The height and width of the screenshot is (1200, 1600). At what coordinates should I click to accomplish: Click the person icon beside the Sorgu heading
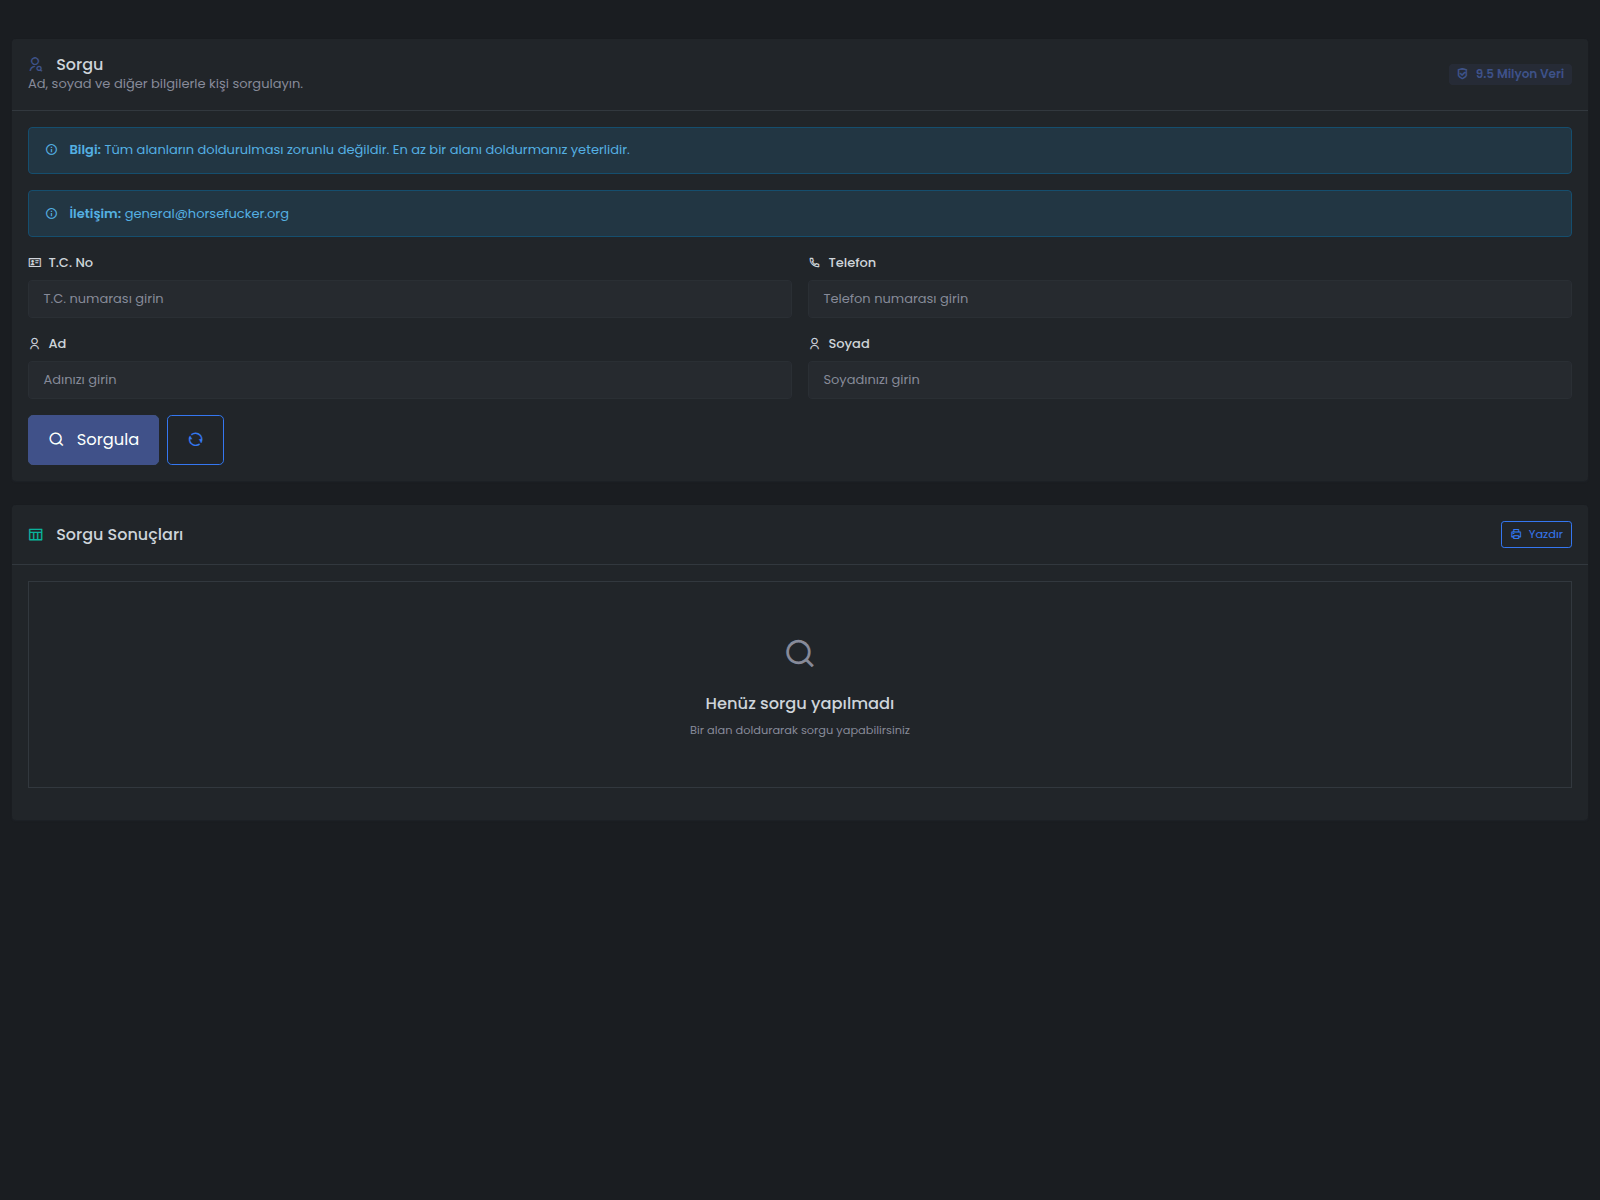[x=36, y=62]
